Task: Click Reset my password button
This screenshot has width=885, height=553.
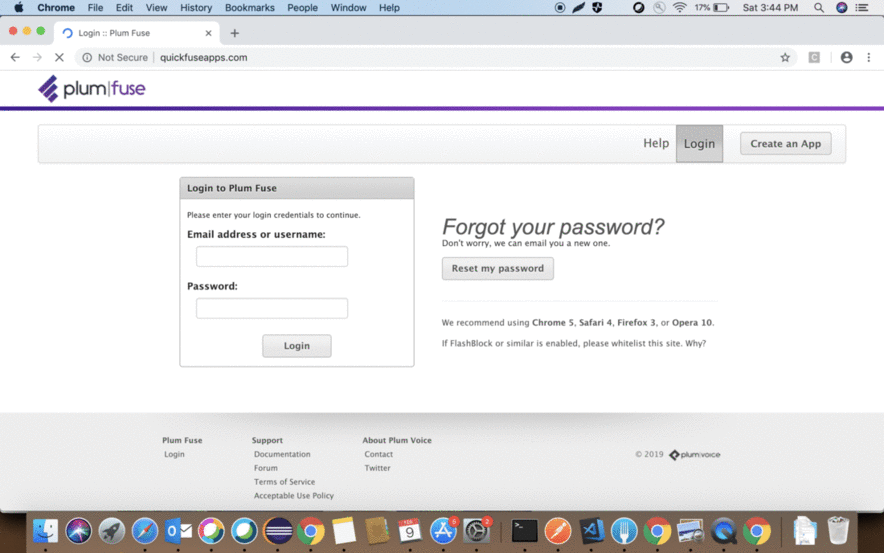Action: (498, 269)
